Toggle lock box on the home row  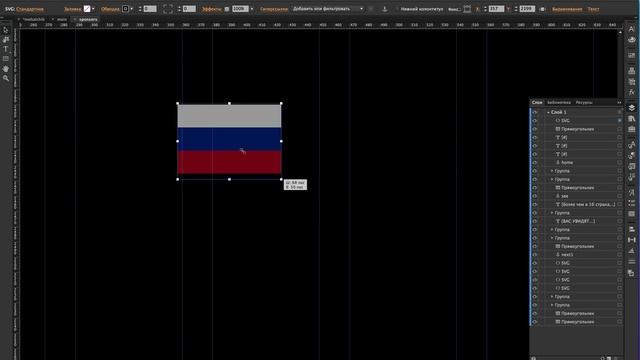pyautogui.click(x=620, y=162)
